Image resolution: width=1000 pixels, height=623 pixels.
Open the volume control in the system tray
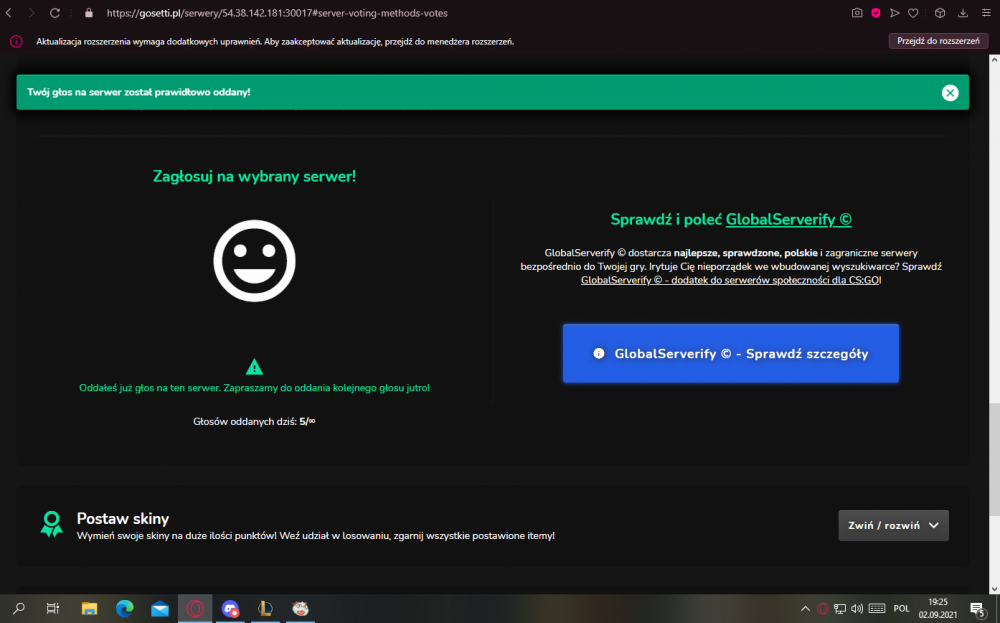click(x=857, y=609)
